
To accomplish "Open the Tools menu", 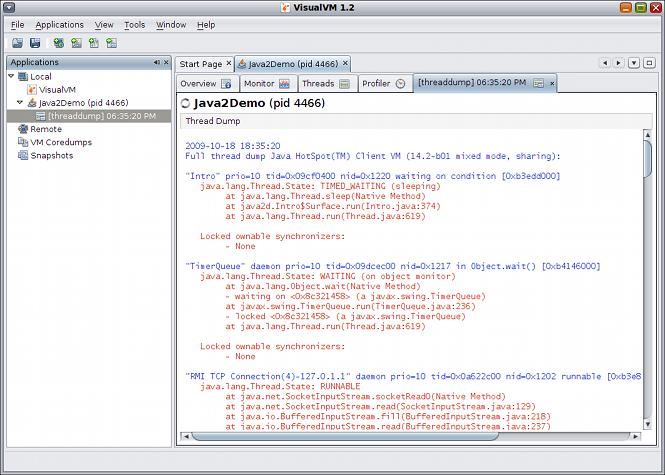I will 134,25.
